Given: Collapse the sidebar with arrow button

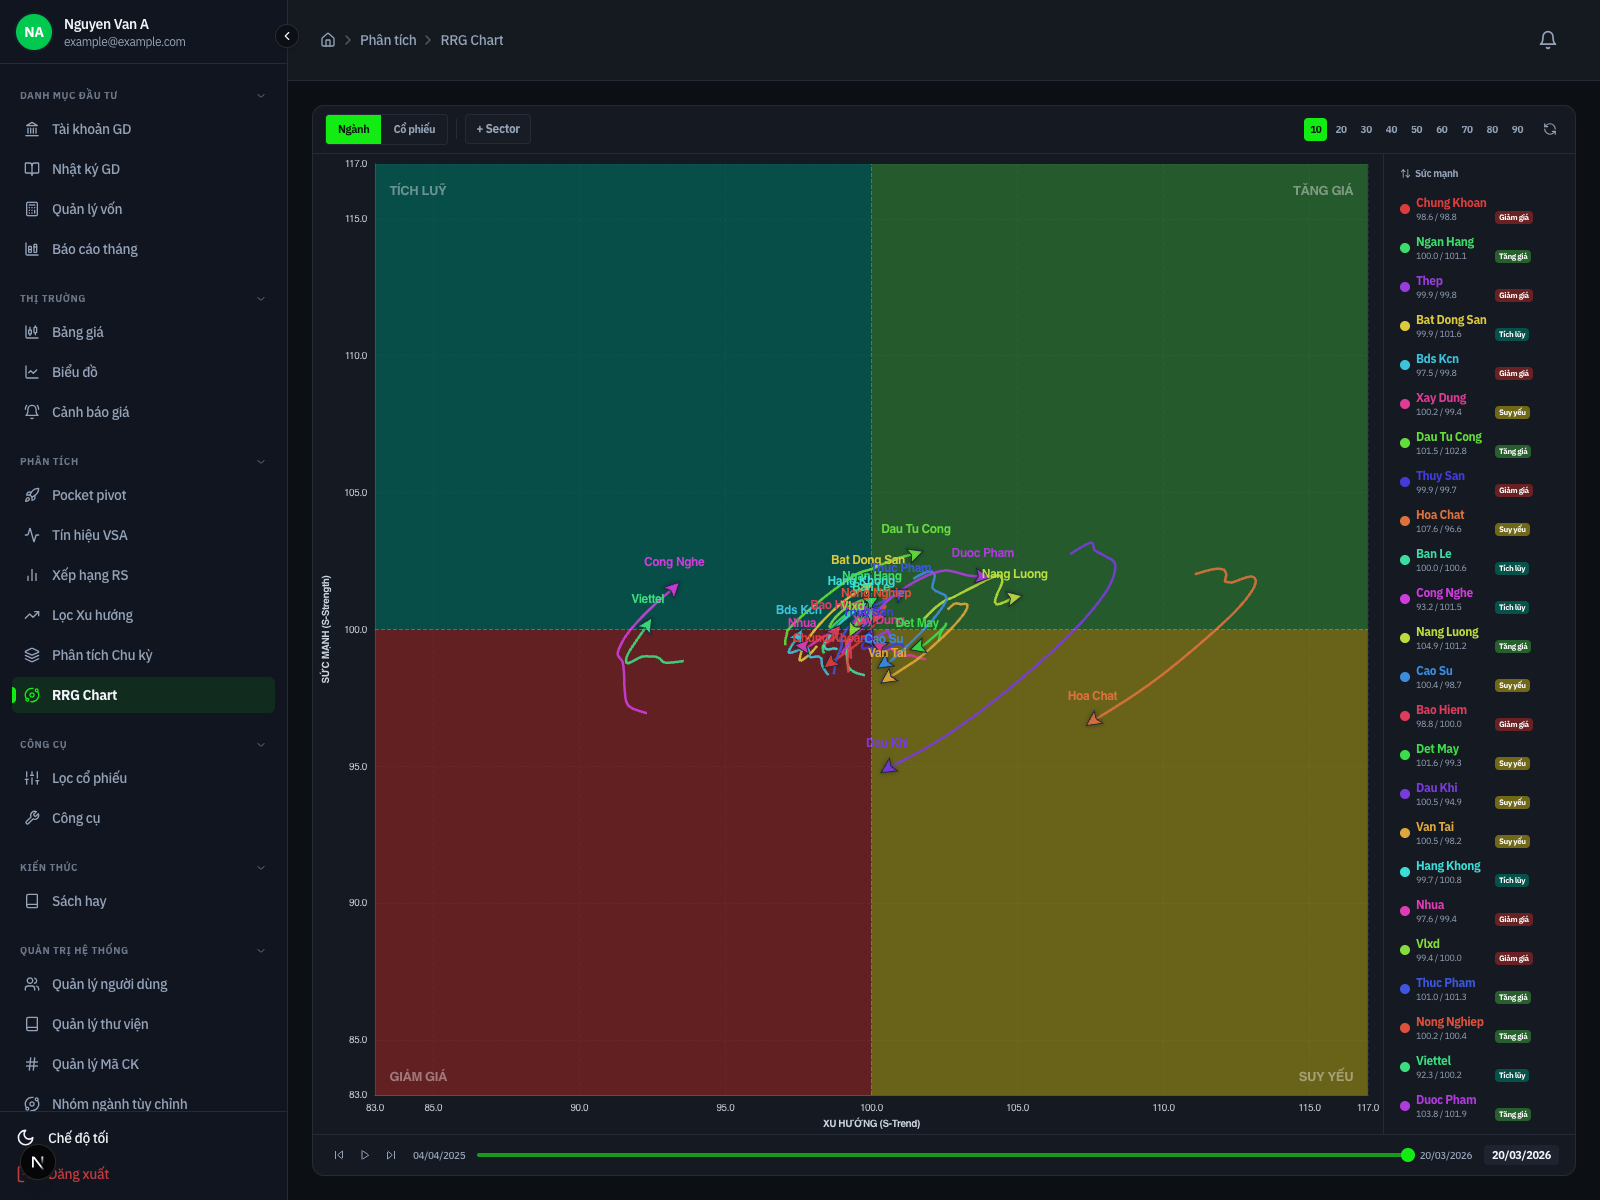Looking at the screenshot, I should coord(287,37).
